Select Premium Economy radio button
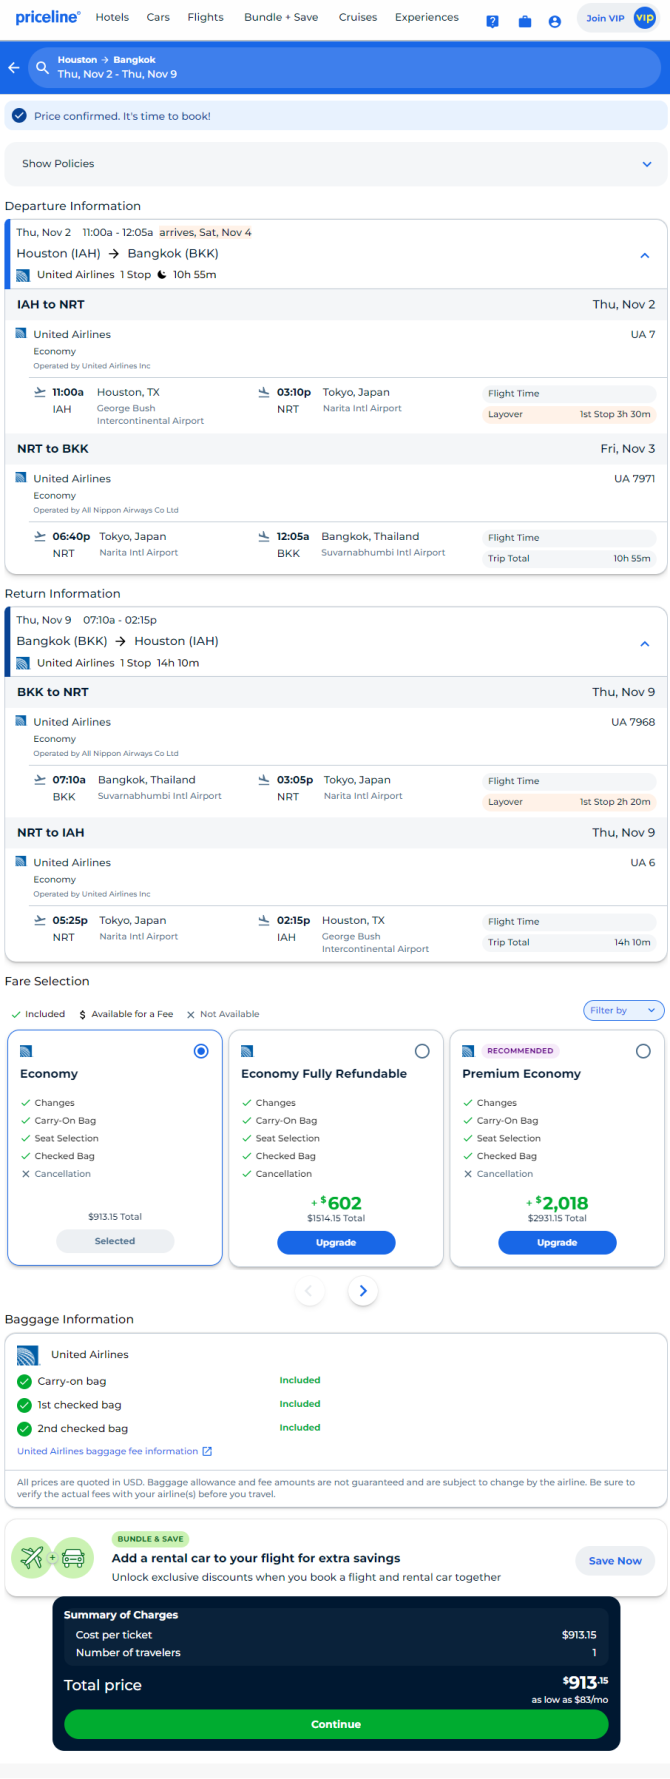Screen dimensions: 670x1779 pyautogui.click(x=643, y=1051)
